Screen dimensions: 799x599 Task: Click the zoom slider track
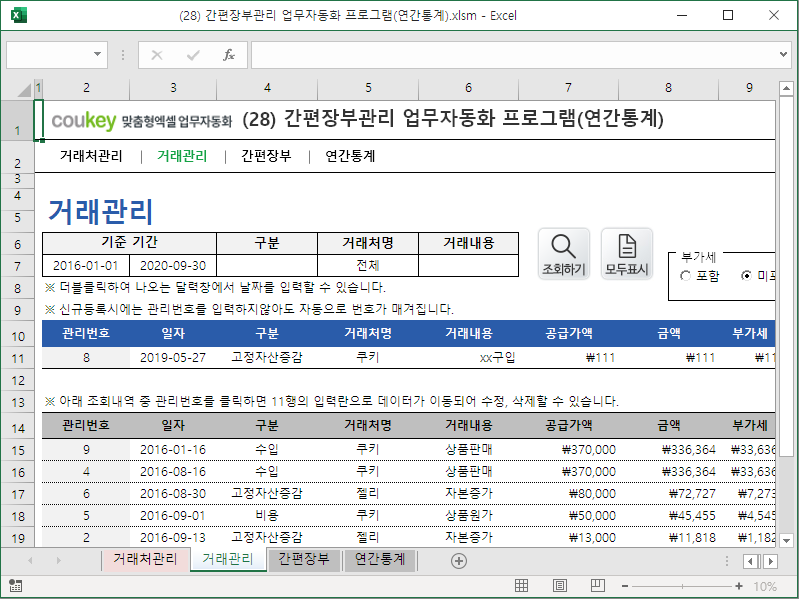(x=682, y=586)
